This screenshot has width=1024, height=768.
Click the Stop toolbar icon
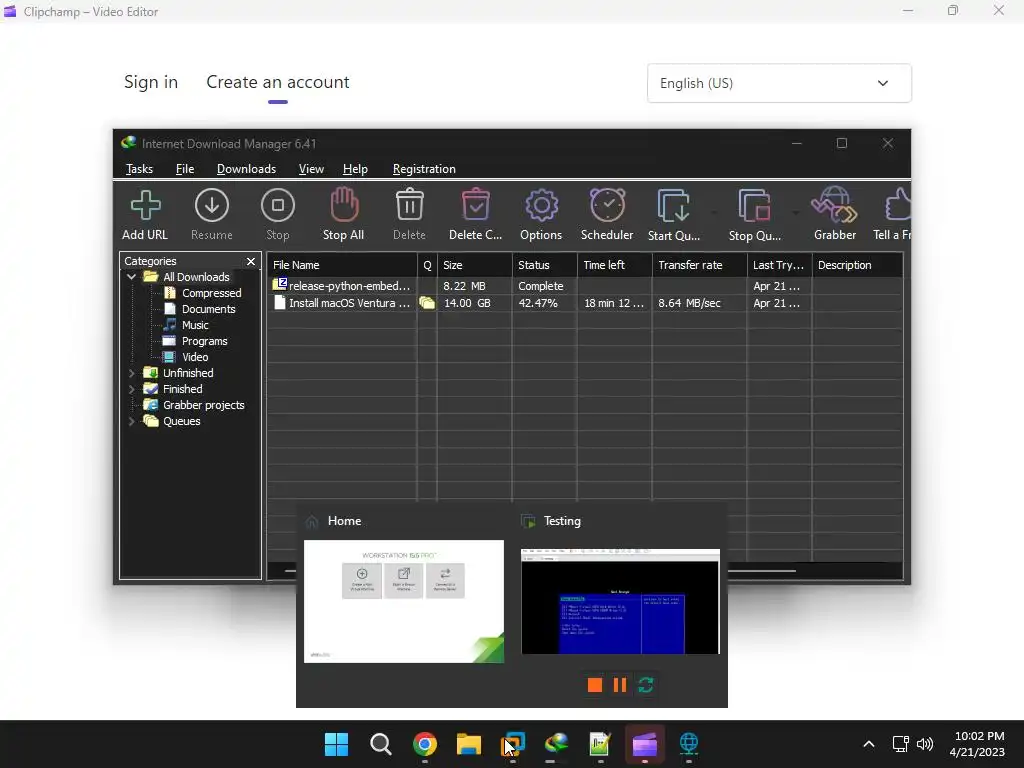click(278, 215)
